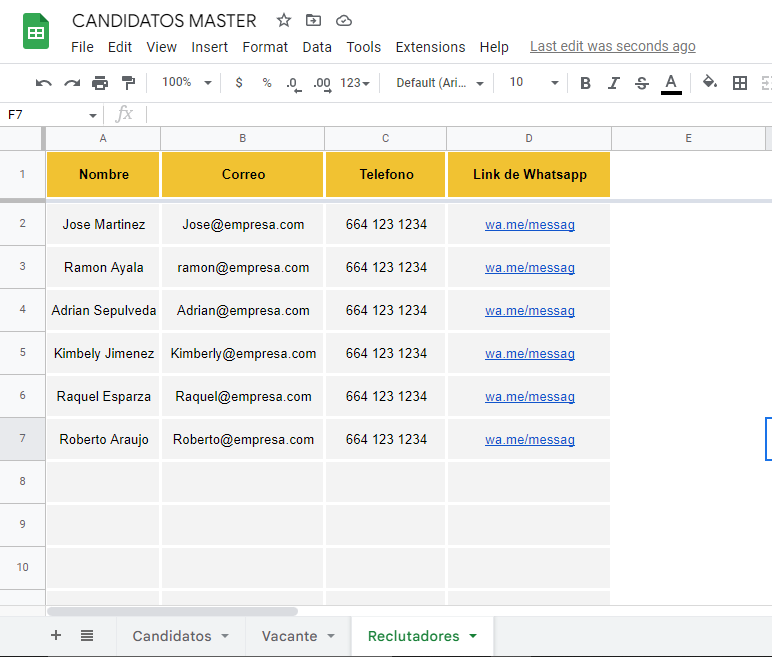
Task: Activate the paint format tool
Action: (x=128, y=83)
